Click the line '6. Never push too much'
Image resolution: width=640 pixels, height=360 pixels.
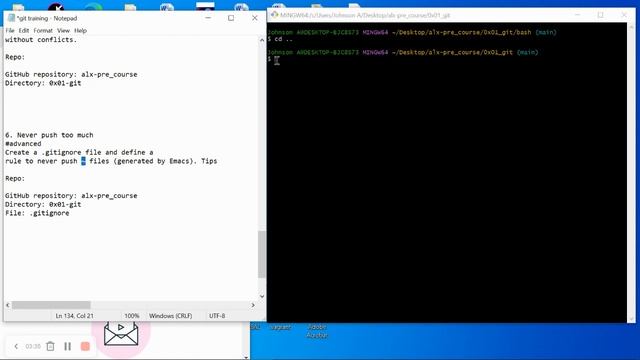49,135
